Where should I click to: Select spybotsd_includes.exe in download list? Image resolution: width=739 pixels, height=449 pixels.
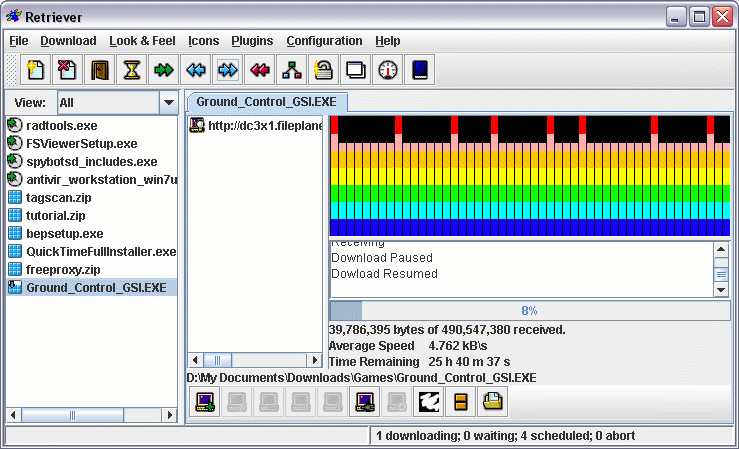(x=91, y=162)
